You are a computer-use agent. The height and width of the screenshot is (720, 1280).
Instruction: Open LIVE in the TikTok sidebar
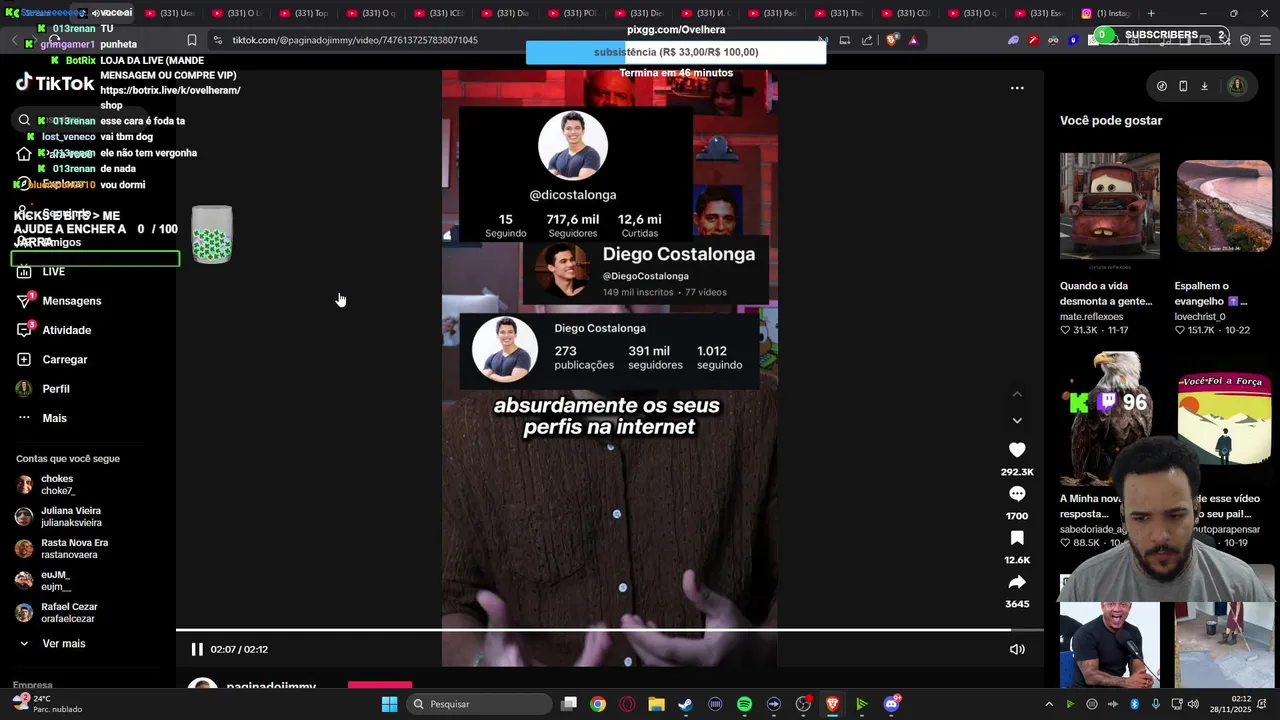point(53,271)
